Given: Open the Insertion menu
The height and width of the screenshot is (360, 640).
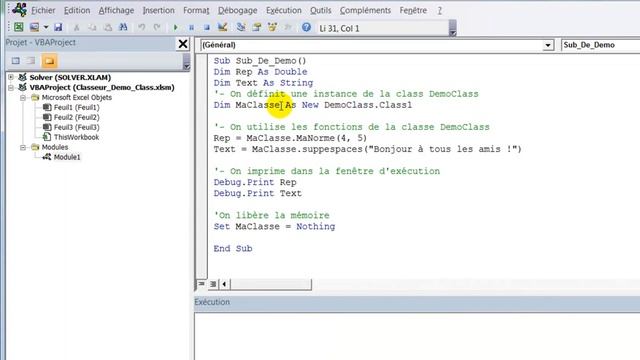Looking at the screenshot, I should (x=158, y=10).
